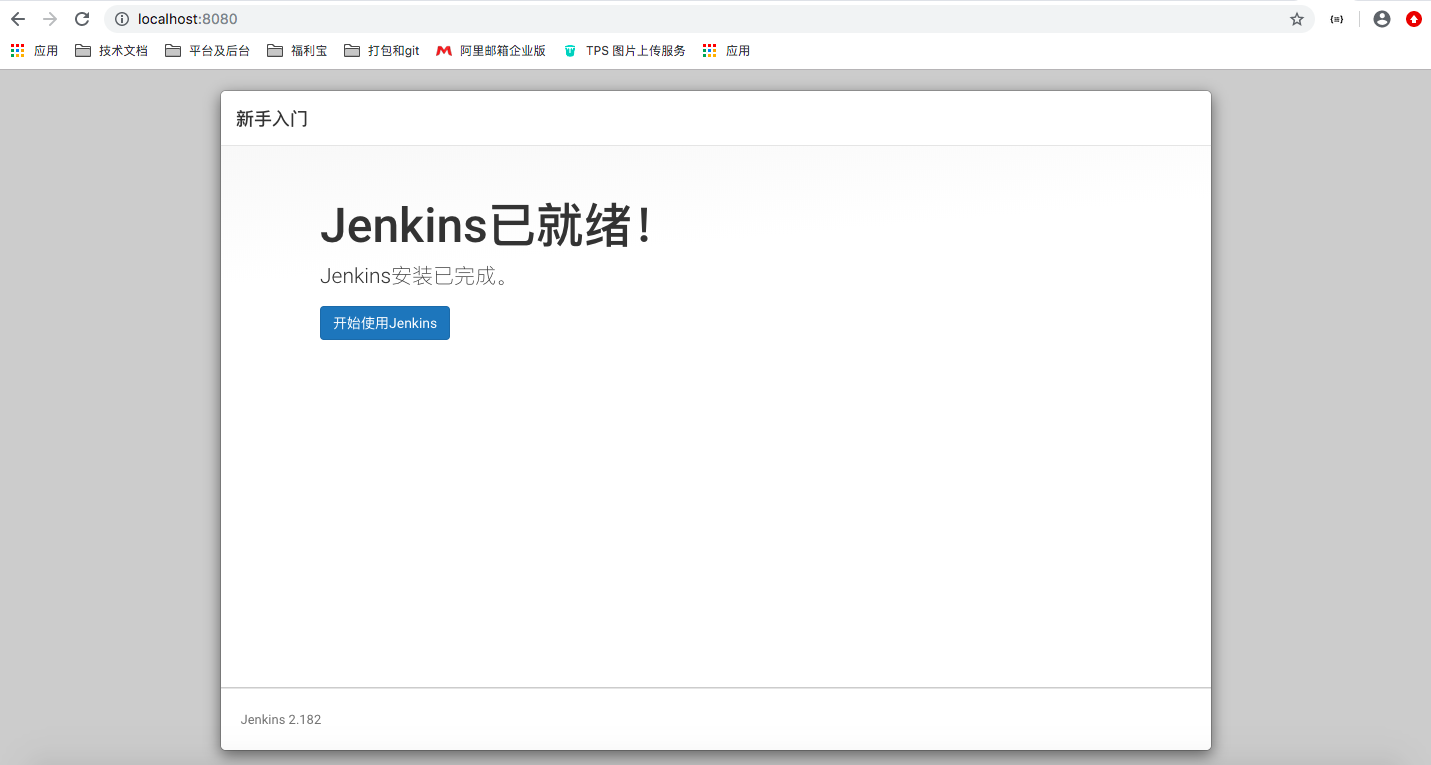Viewport: 1431px width, 765px height.
Task: Click the red update arrow icon
Action: tap(1414, 19)
